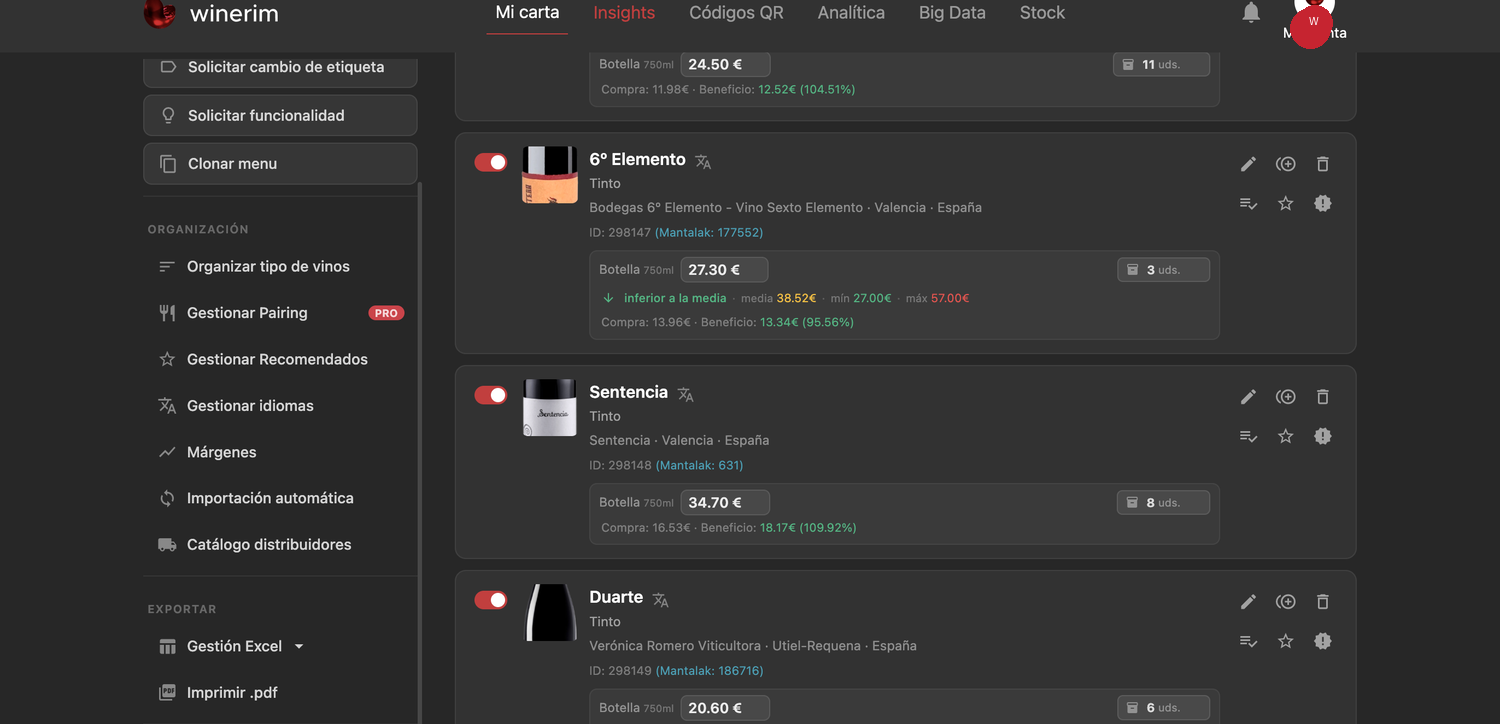
Task: Open the translate icon next to Sentencia
Action: [x=685, y=394]
